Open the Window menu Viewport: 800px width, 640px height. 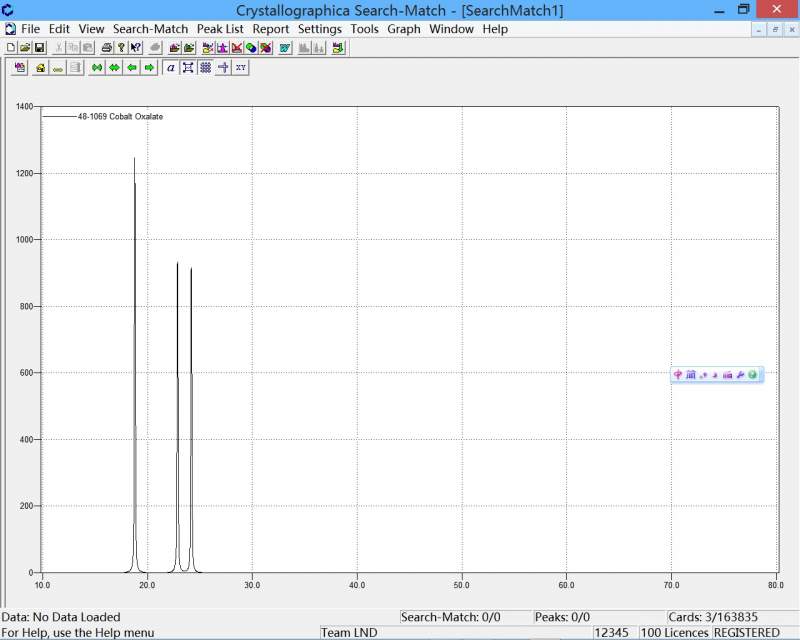tap(452, 29)
